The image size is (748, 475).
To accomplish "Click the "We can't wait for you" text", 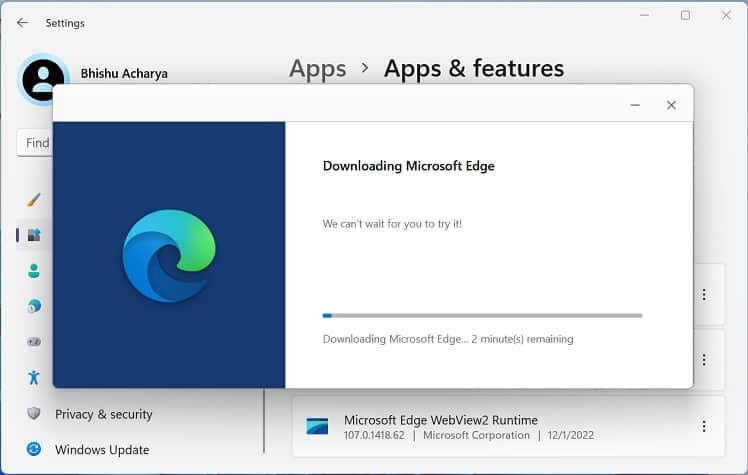I will pyautogui.click(x=392, y=224).
